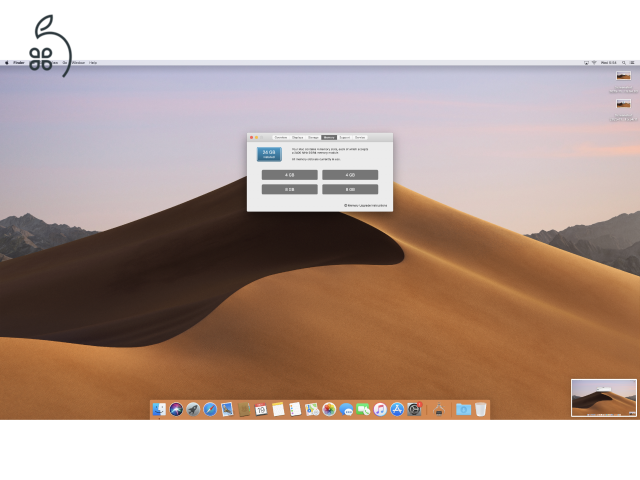Open the Help menu
Screen dimensions: 640x480
coord(93,63)
